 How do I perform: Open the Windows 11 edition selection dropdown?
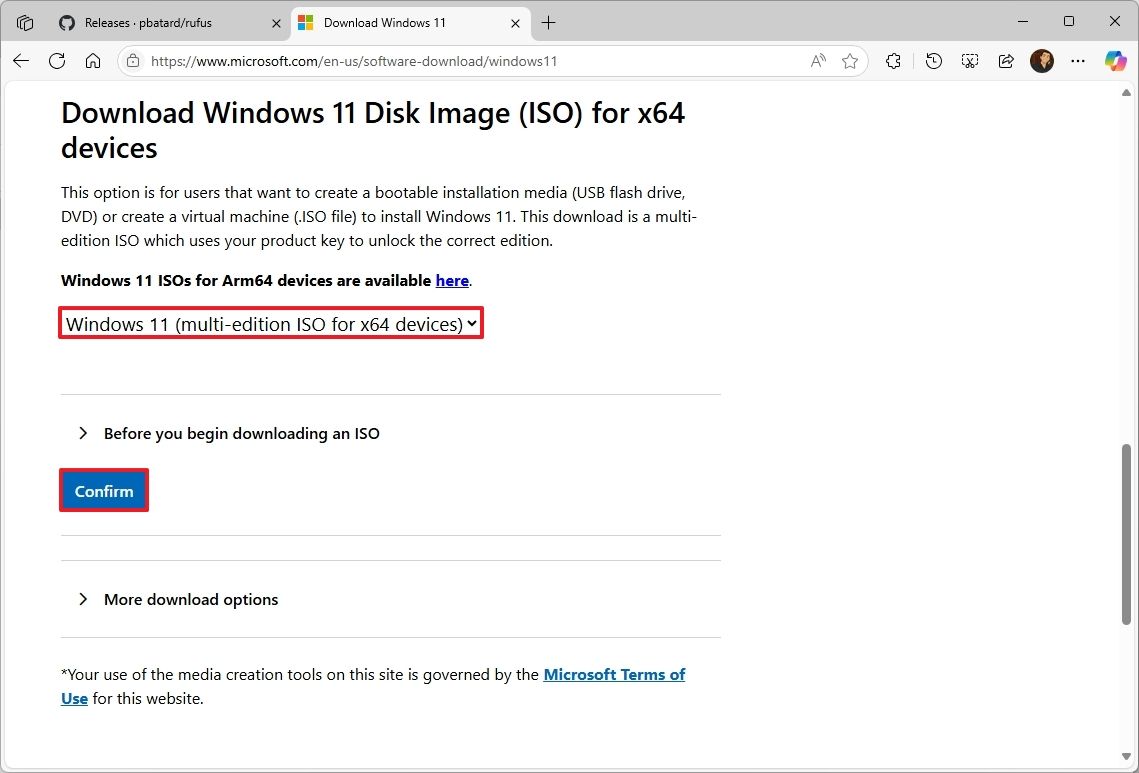tap(270, 323)
